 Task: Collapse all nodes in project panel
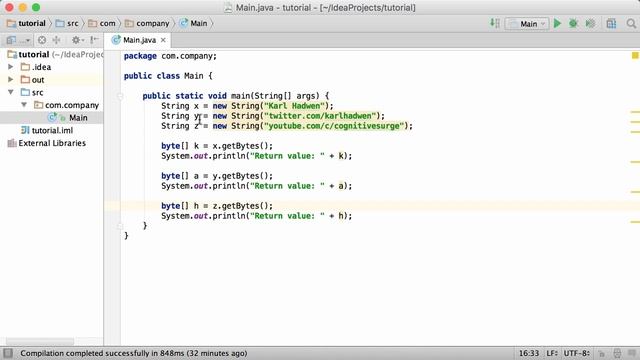tap(56, 40)
